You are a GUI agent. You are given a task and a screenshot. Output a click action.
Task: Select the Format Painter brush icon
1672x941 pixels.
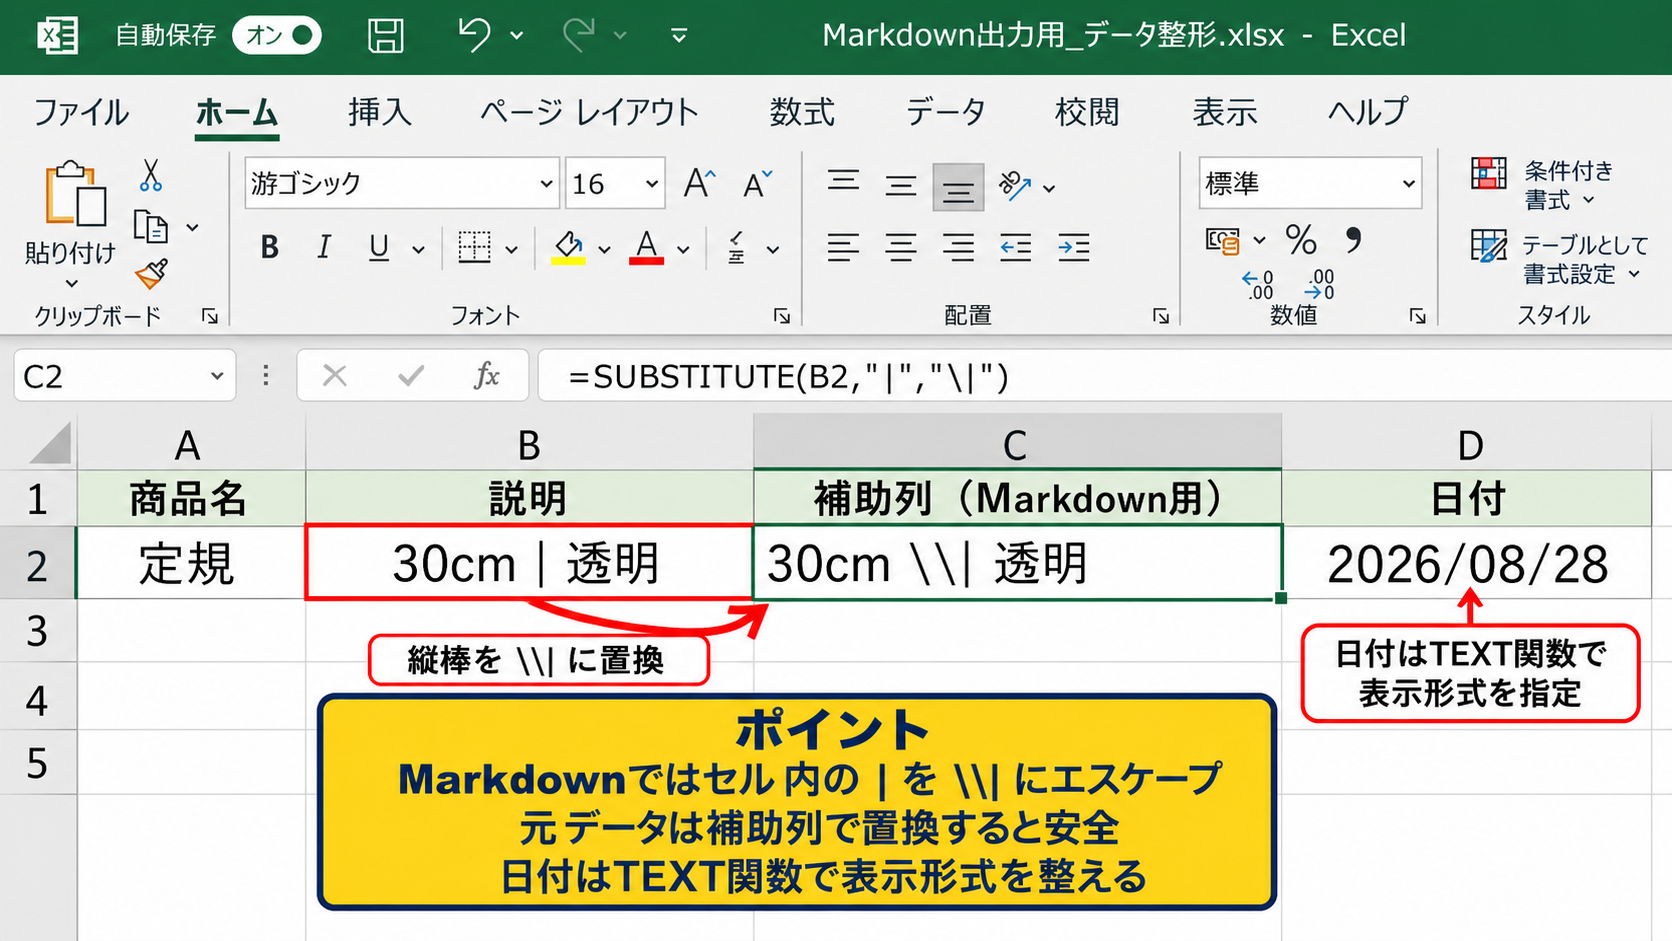point(151,273)
